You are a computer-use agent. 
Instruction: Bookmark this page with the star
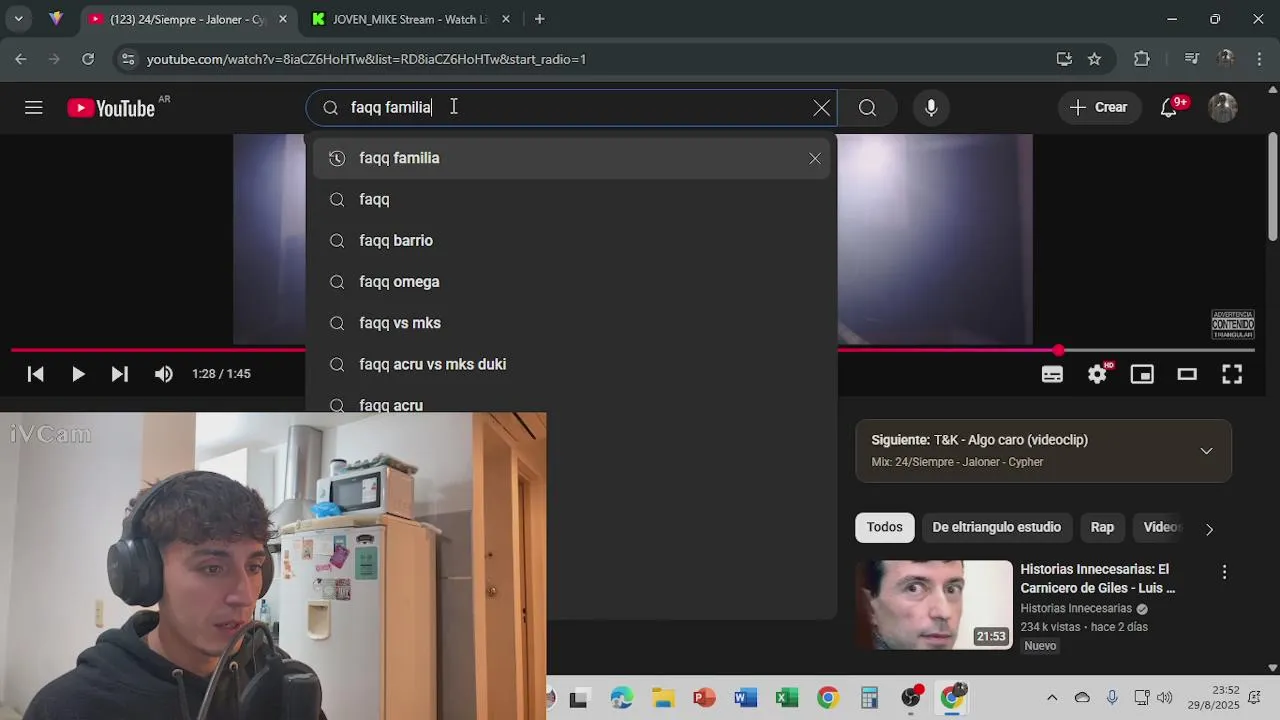[x=1094, y=59]
